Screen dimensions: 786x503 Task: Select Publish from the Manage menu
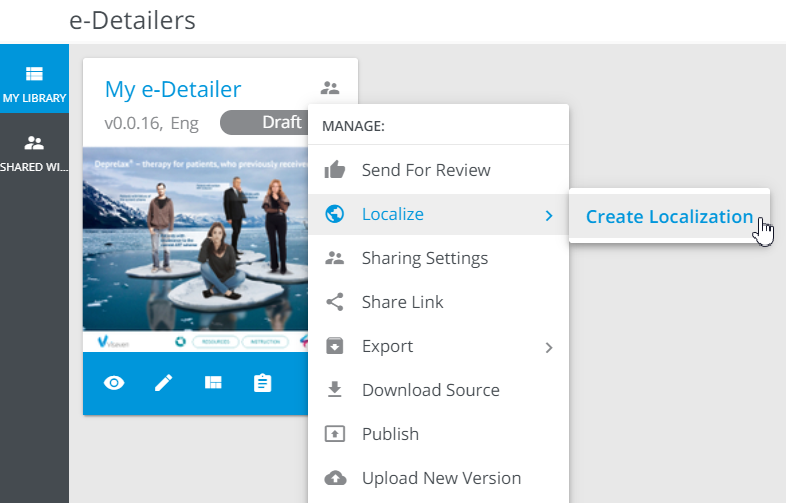(x=390, y=434)
